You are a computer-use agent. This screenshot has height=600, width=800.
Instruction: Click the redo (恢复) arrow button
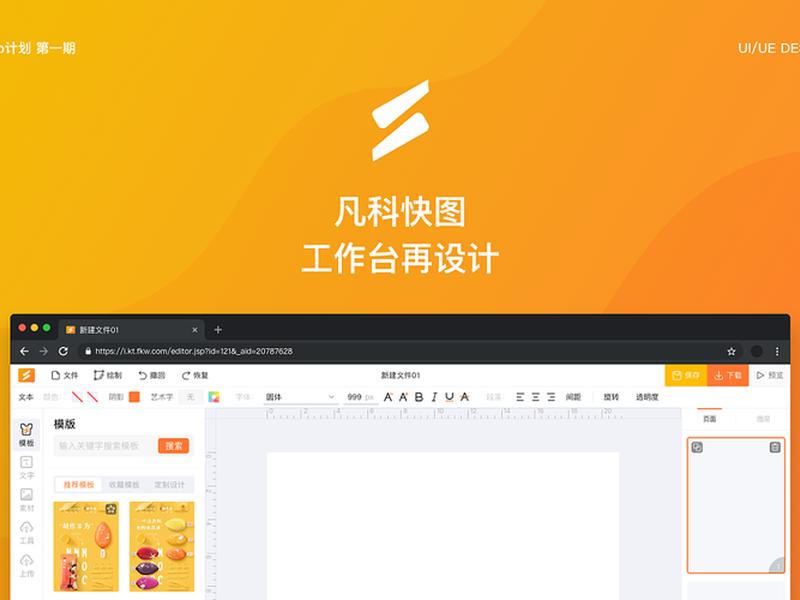pos(195,375)
